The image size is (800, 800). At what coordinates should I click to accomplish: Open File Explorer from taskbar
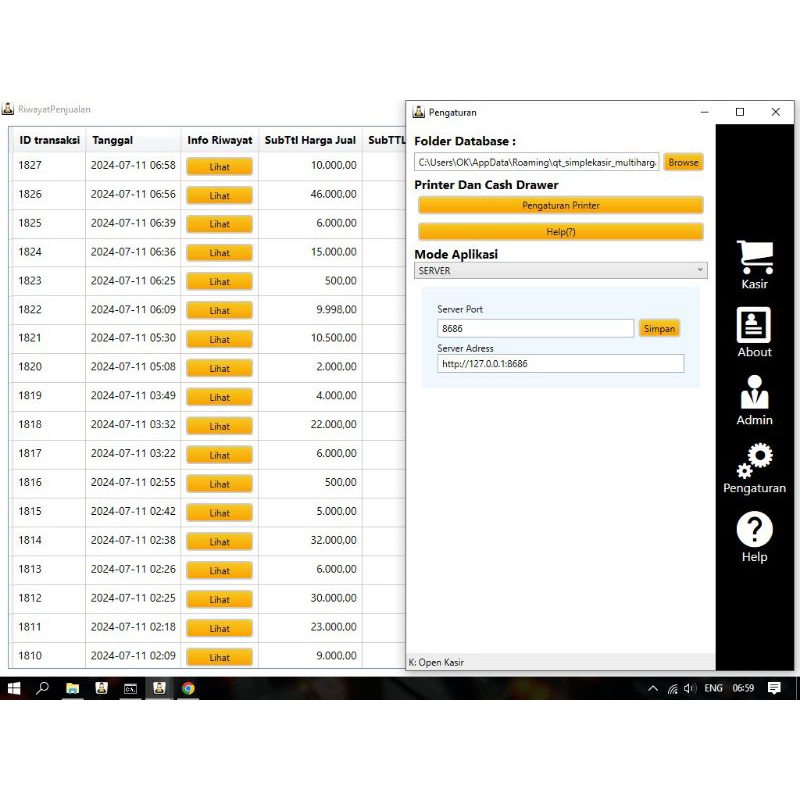(x=72, y=688)
